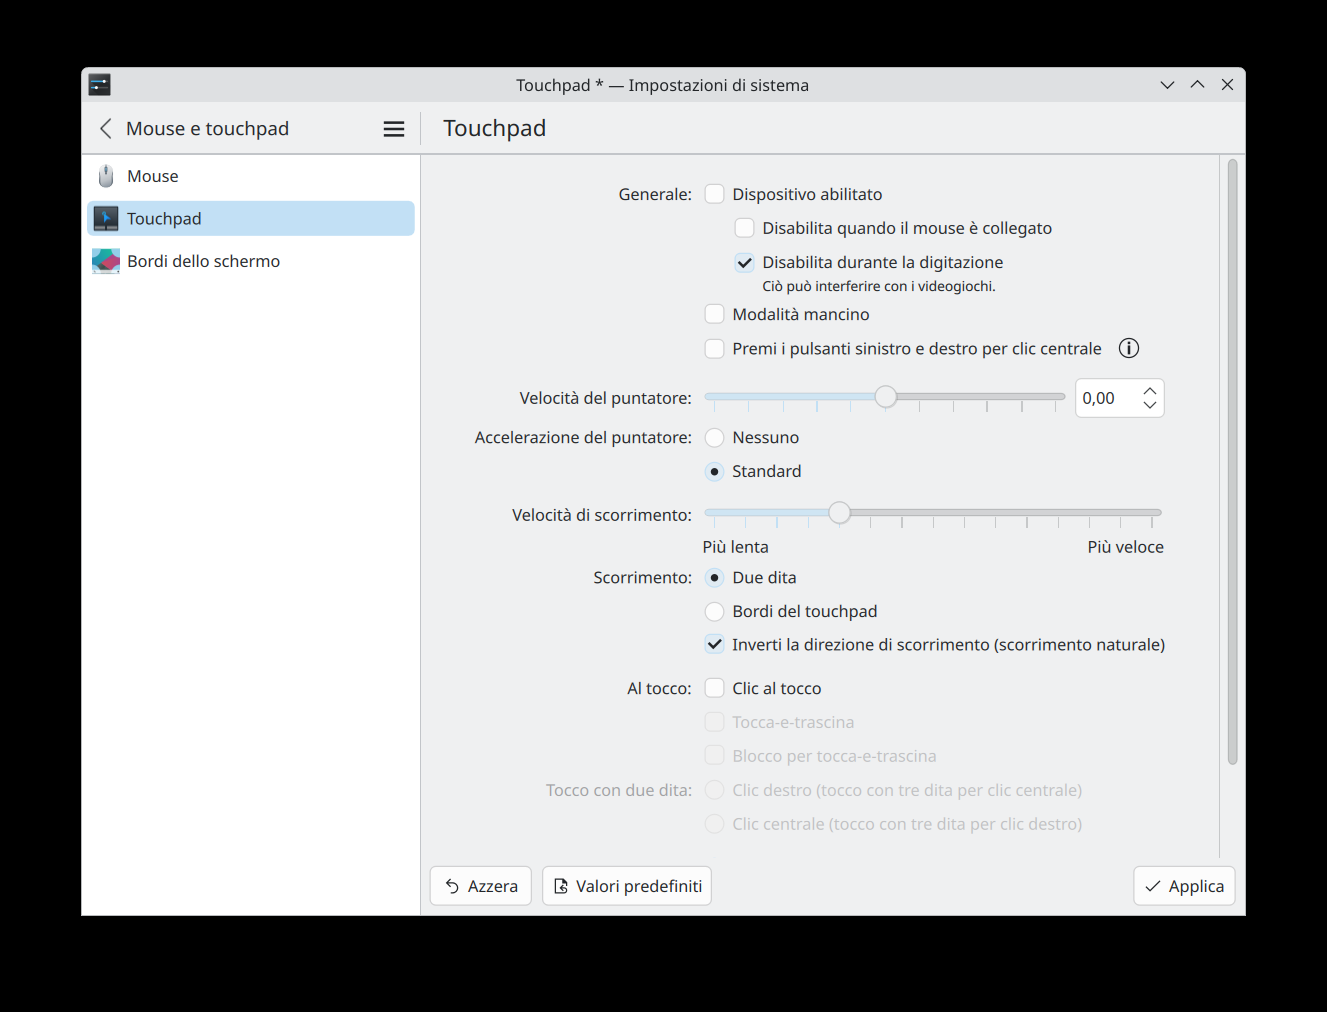Uncheck Disabilita durante la digitazione
The width and height of the screenshot is (1327, 1012).
tap(744, 262)
